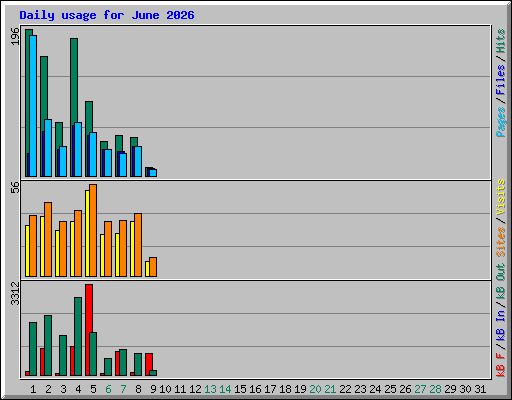This screenshot has width=512, height=400.
Task: Click the orange Sites bar for day 5
Action: pos(93,230)
